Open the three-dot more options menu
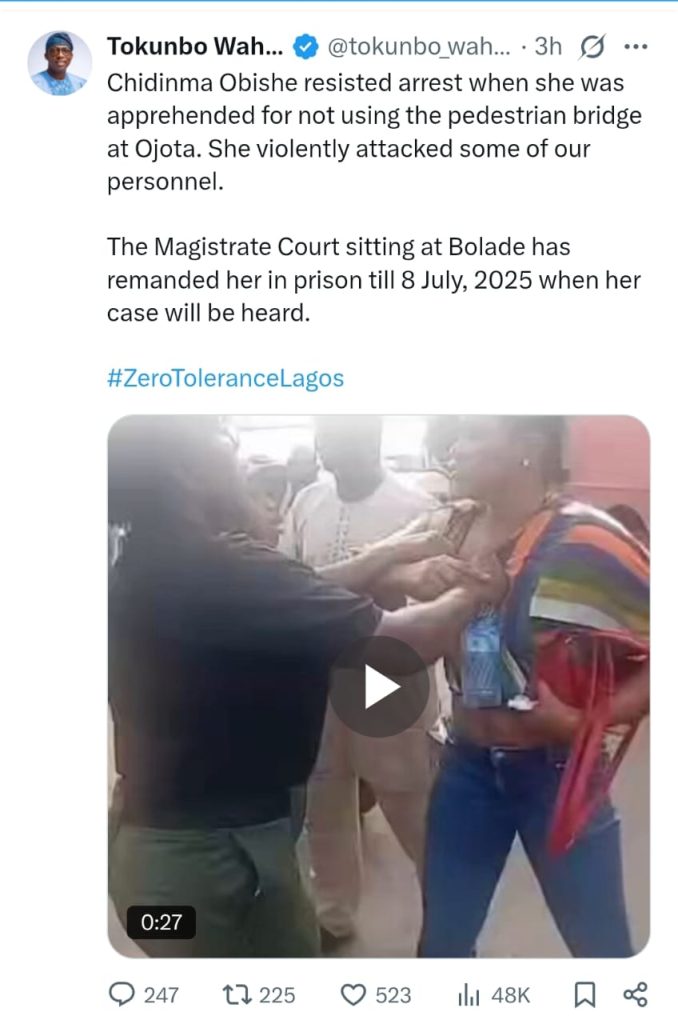The height and width of the screenshot is (1024, 678). (636, 46)
